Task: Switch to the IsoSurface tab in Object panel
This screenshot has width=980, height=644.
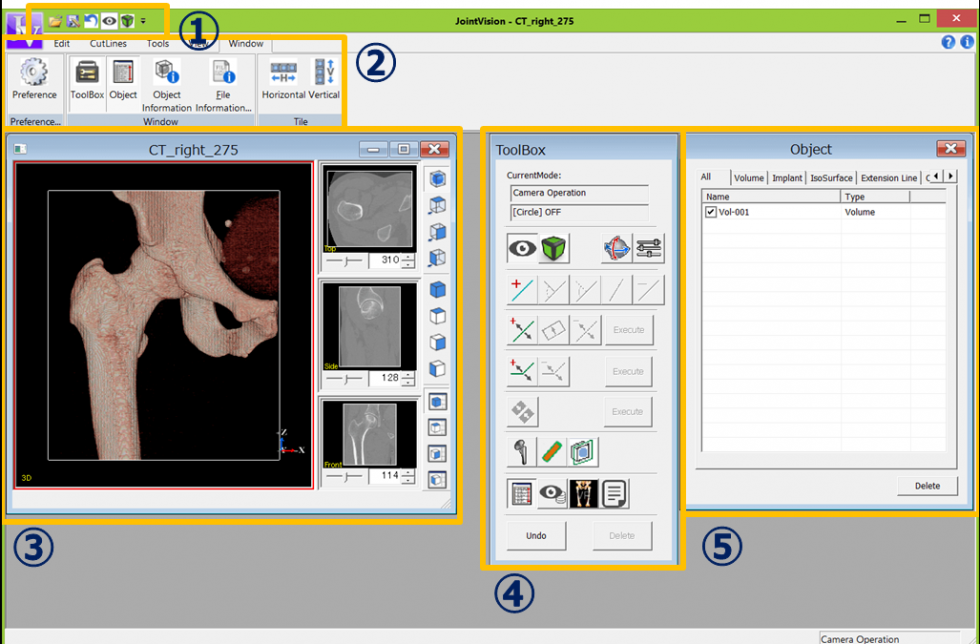Action: coord(831,178)
